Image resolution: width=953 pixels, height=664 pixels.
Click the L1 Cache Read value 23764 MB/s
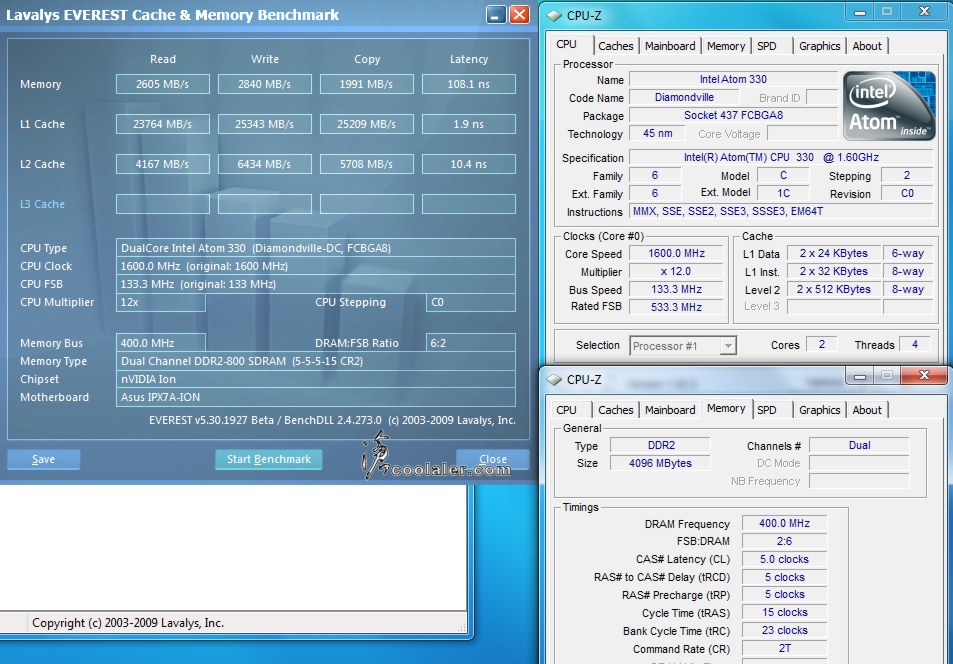coord(163,124)
